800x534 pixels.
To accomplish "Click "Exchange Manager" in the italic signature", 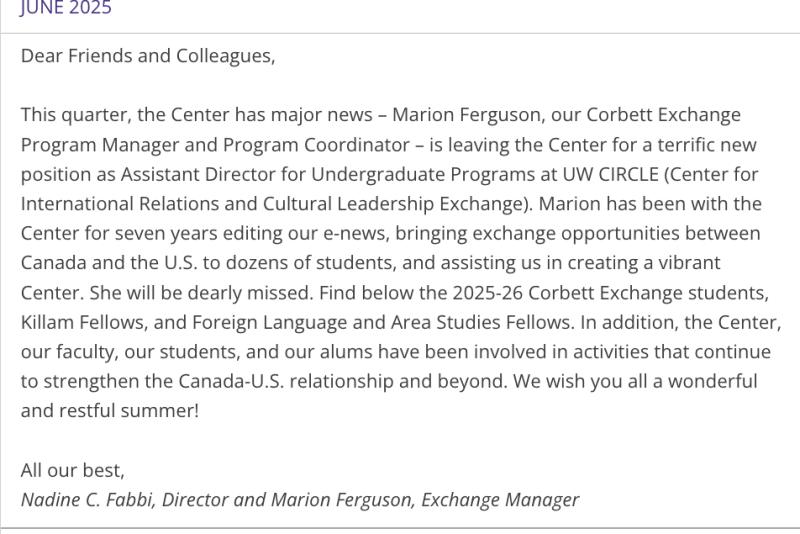I will coord(500,500).
